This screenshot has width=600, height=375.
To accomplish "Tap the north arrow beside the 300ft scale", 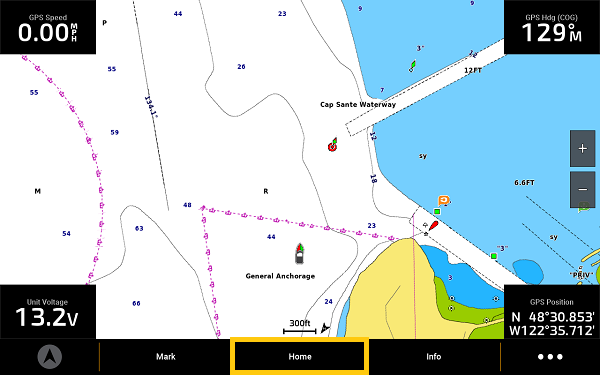I will coord(325,328).
